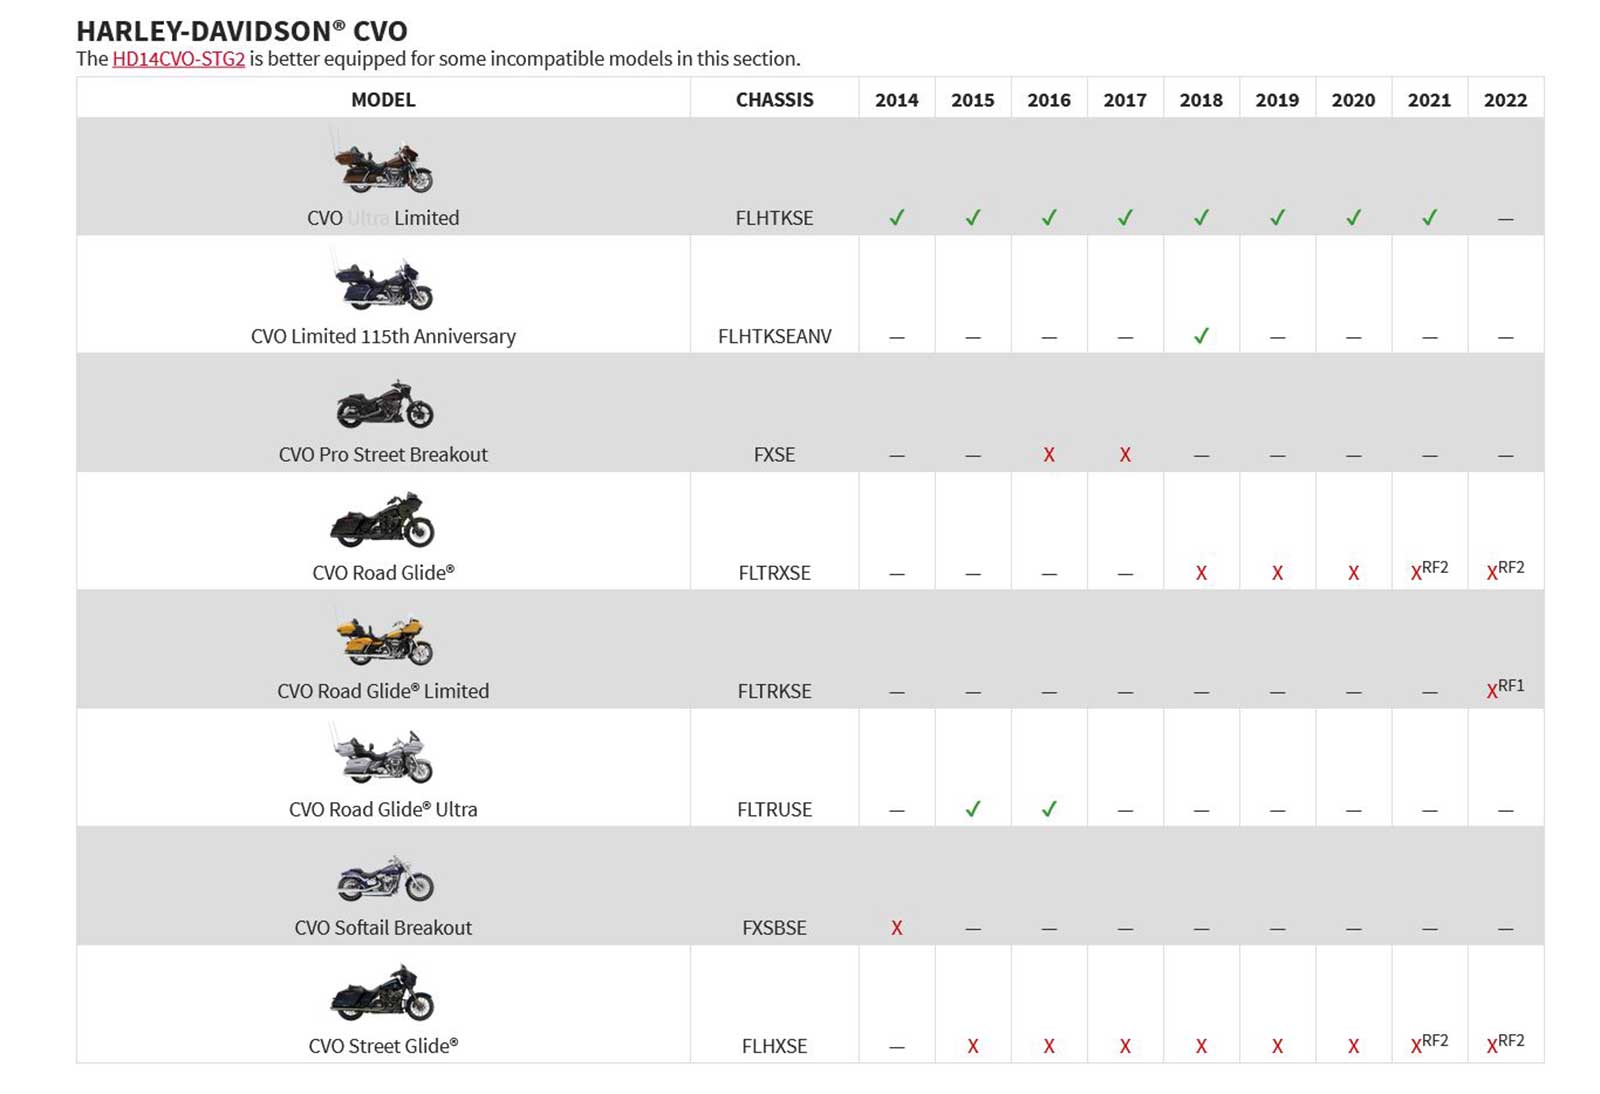
Task: Click the 'CVO Limited 115th Anniversary' model name
Action: pos(383,336)
